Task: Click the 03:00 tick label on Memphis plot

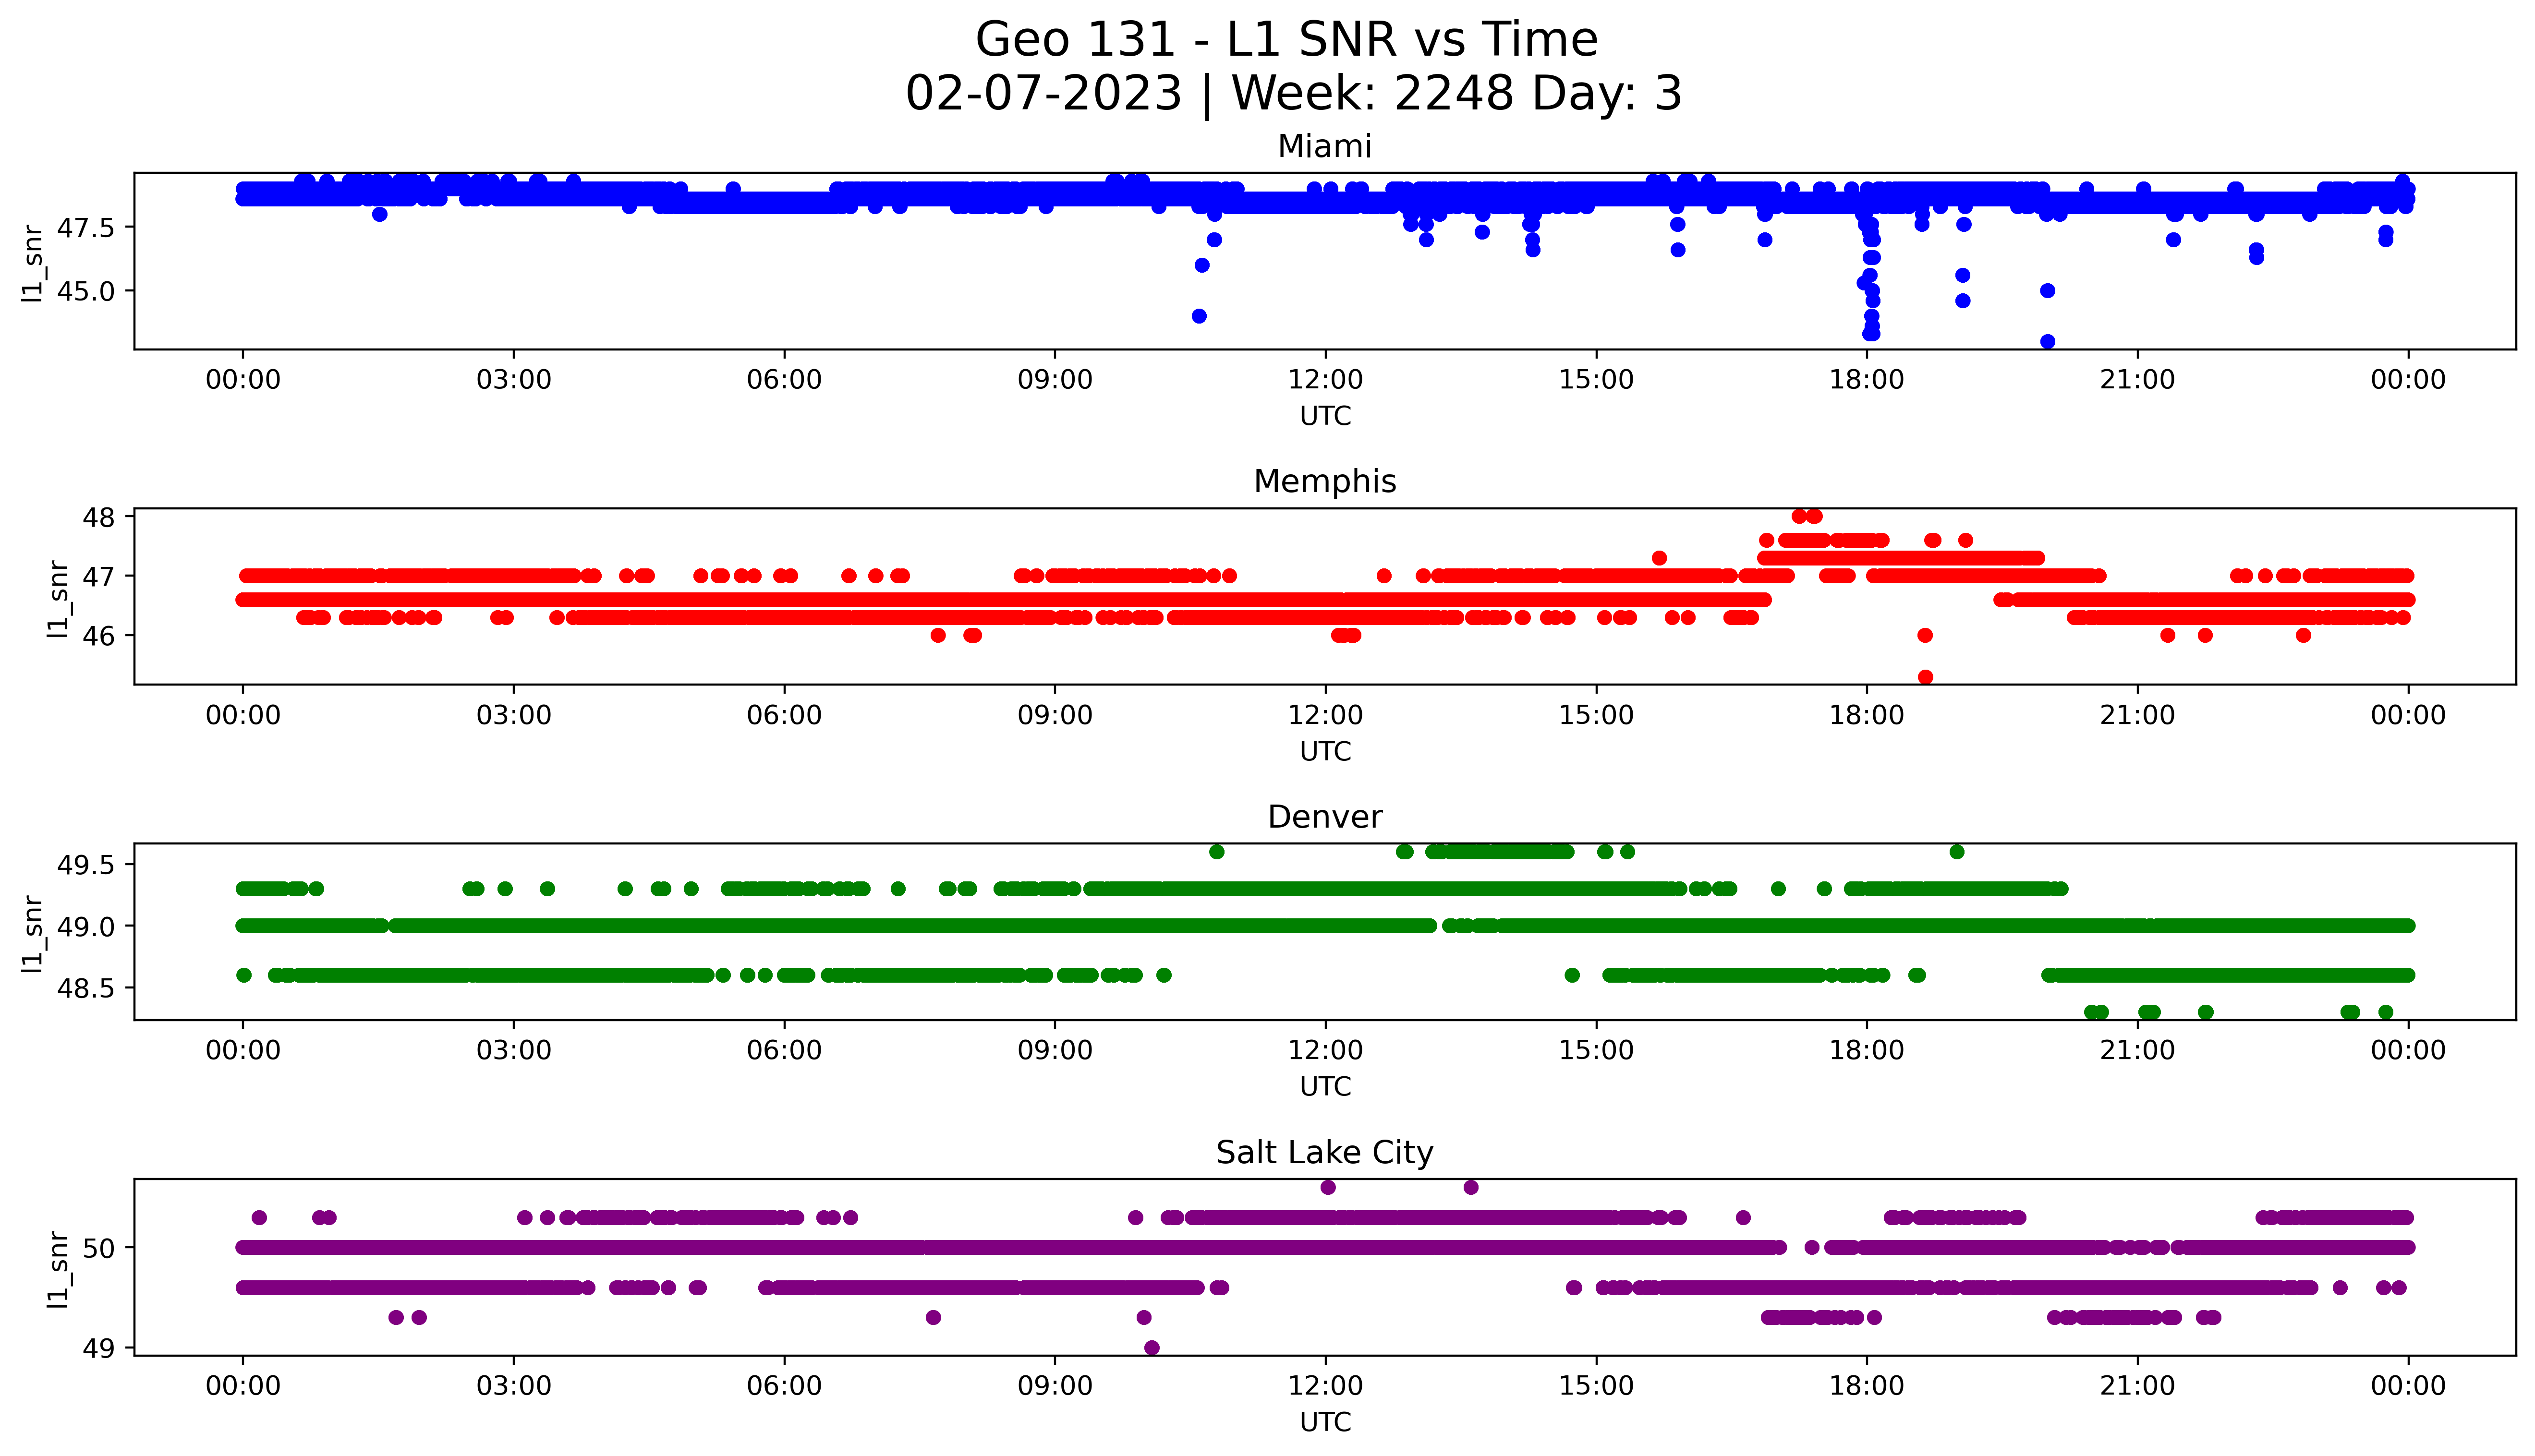Action: coord(514,715)
